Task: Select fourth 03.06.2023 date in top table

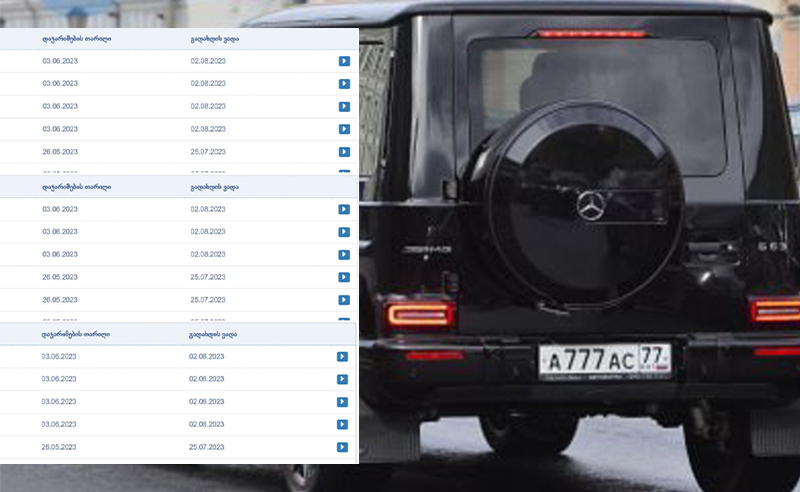Action: [60, 129]
